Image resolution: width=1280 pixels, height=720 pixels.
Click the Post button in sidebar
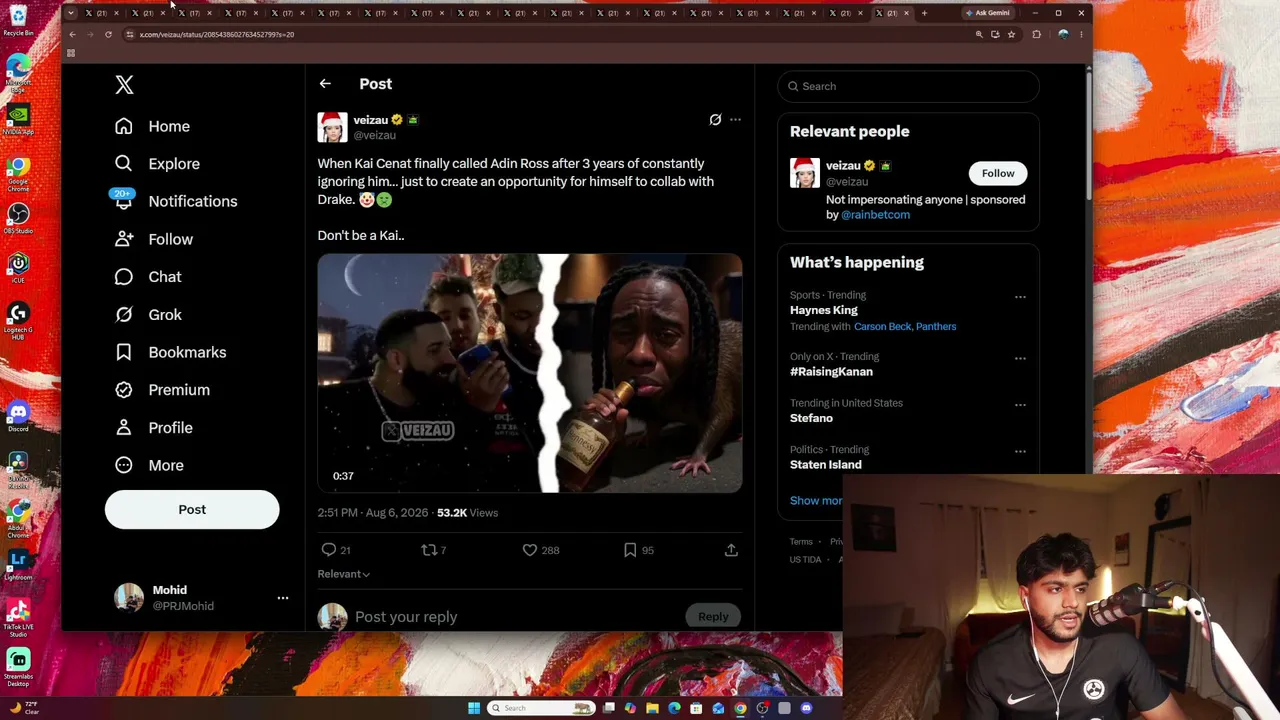pos(192,510)
